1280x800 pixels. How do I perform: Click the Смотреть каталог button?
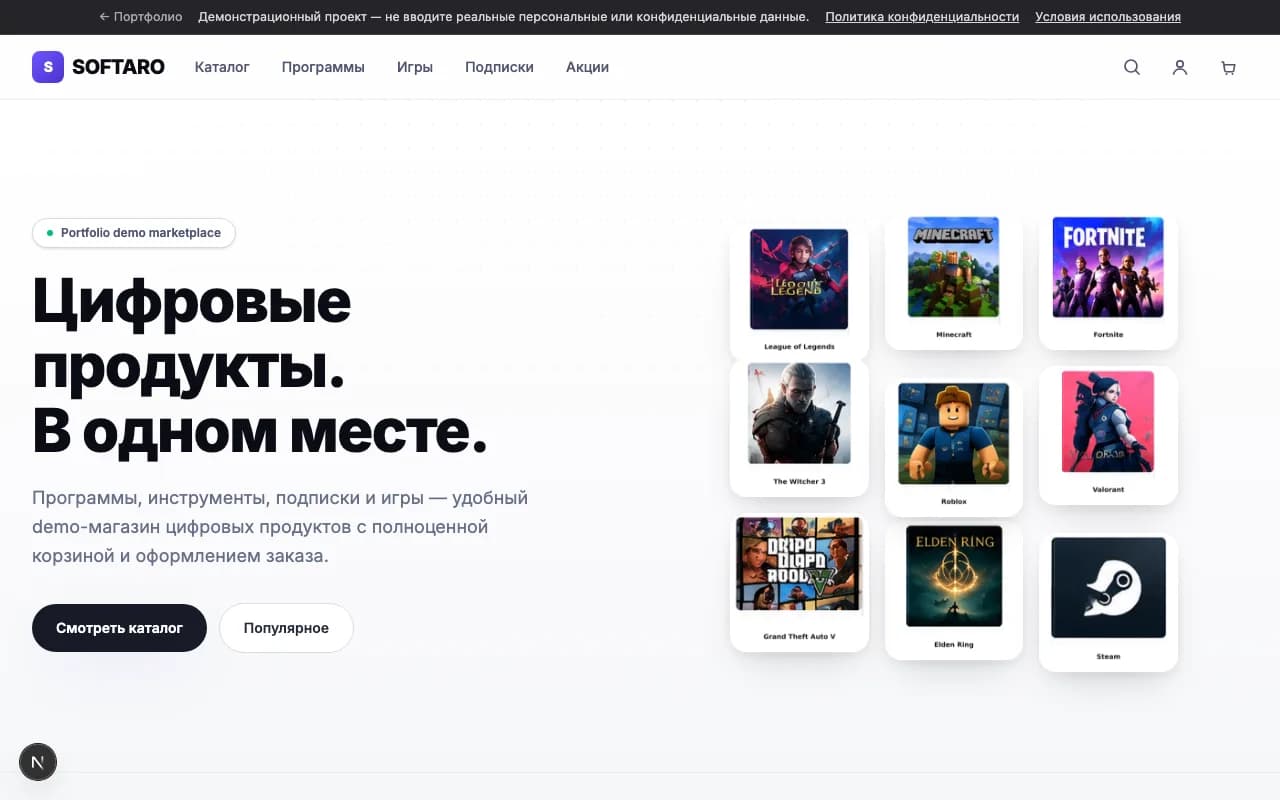click(x=119, y=628)
